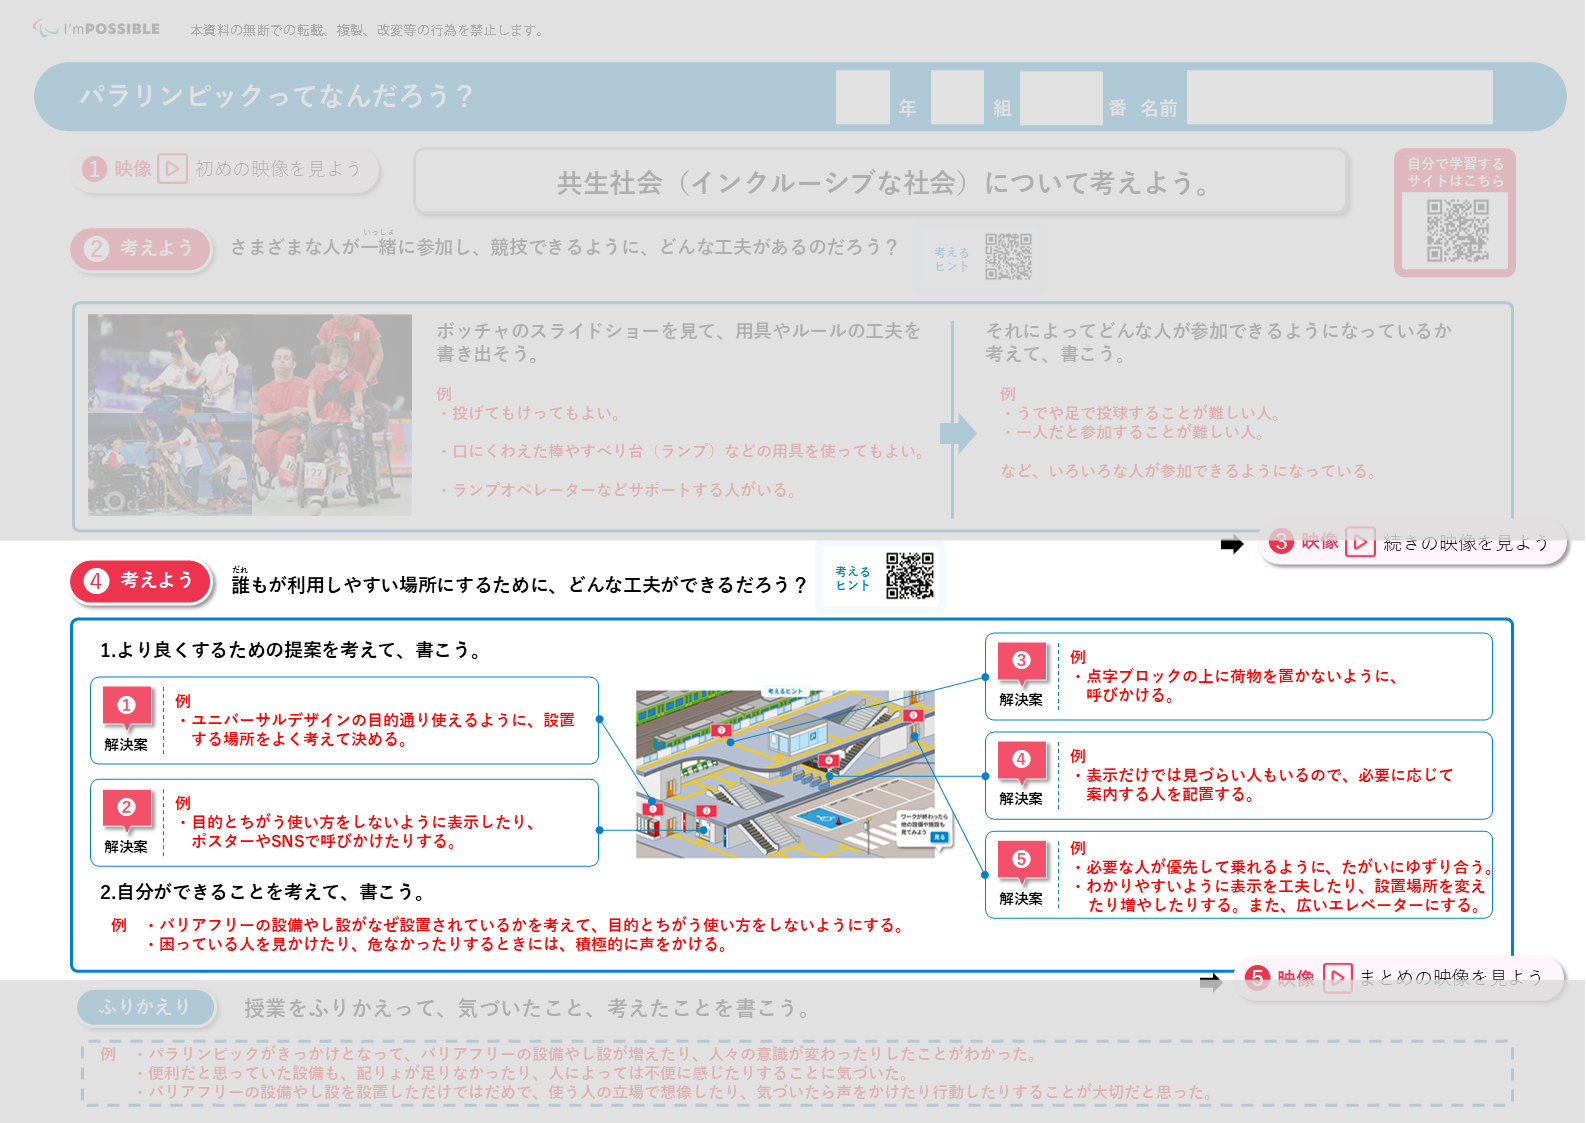Select the 解決案 number 3 badge icon

(x=1021, y=661)
